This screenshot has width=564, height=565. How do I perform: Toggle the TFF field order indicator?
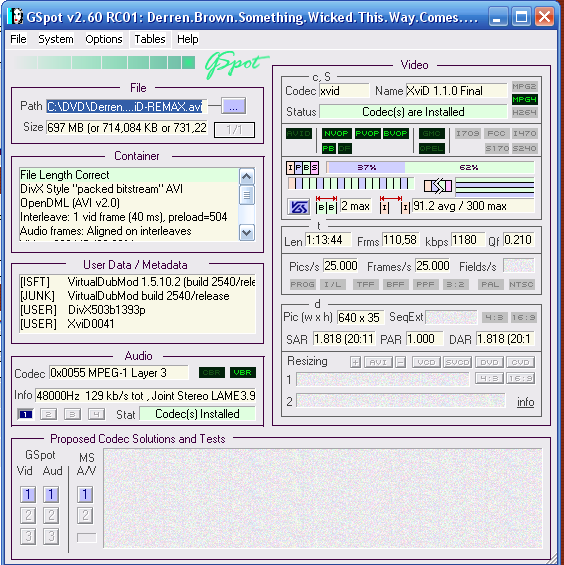point(365,284)
